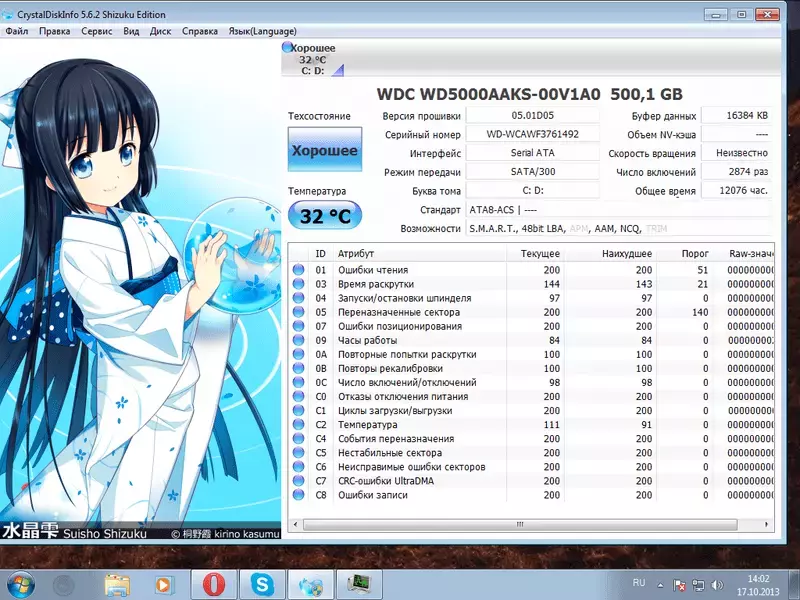
Task: Select the Температура attribute name in table
Action: click(367, 424)
